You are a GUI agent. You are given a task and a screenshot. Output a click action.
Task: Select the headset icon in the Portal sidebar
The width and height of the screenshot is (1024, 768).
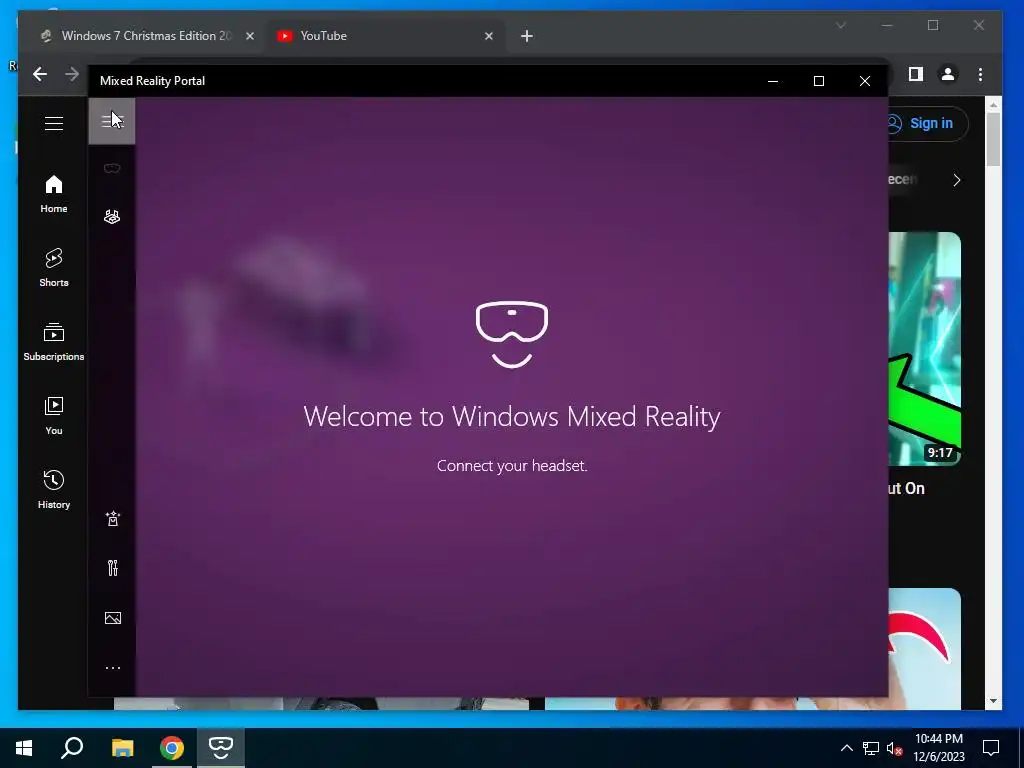[x=112, y=168]
